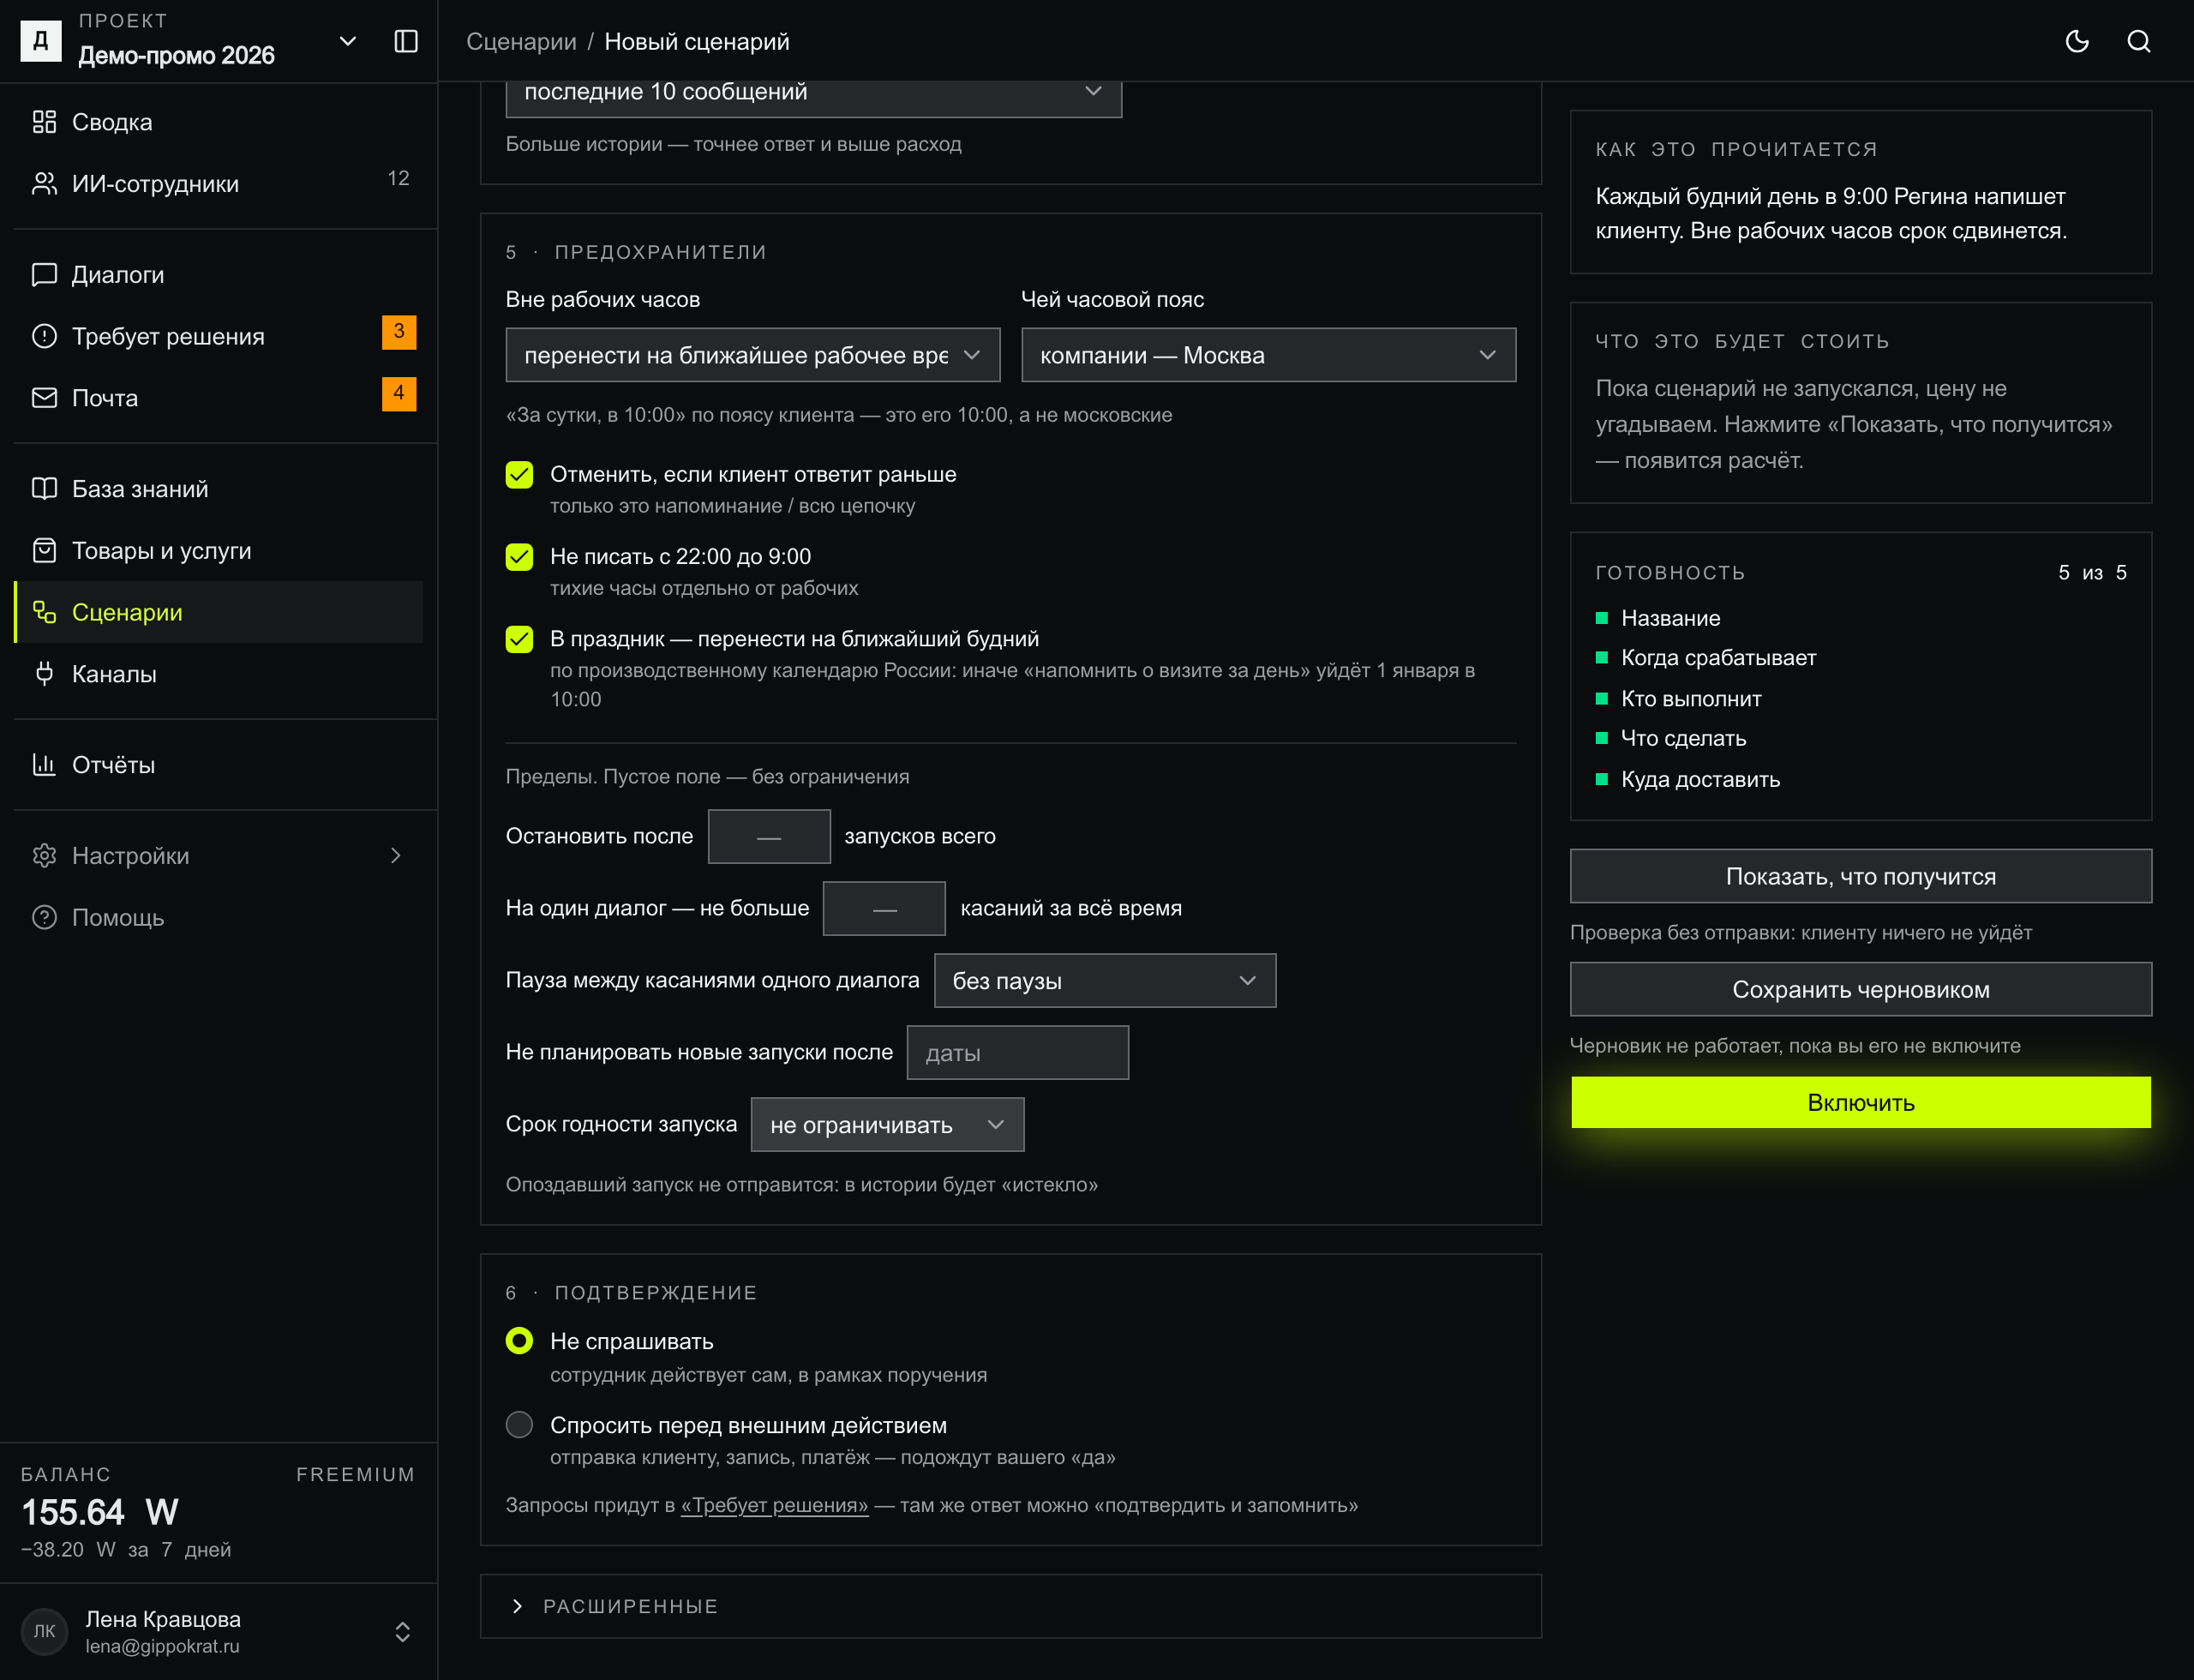This screenshot has height=1680, width=2194.
Task: Go to Сценарии breadcrumb
Action: click(521, 42)
